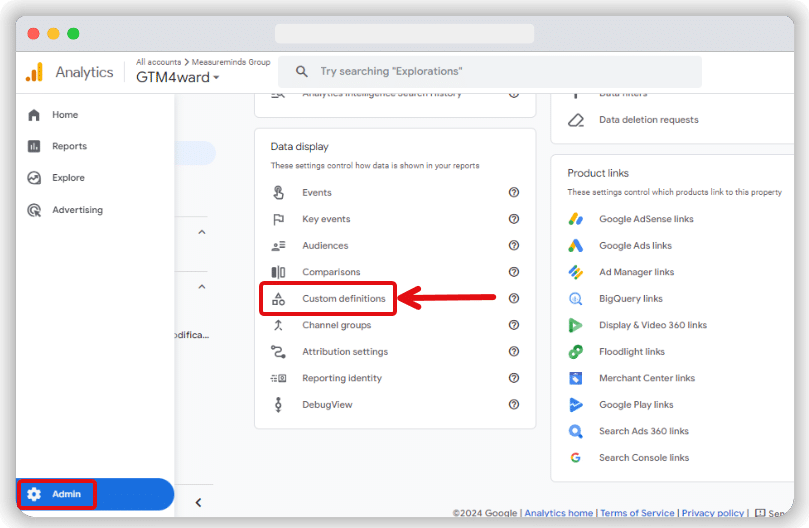
Task: Go to Explore in the sidebar
Action: click(x=68, y=178)
